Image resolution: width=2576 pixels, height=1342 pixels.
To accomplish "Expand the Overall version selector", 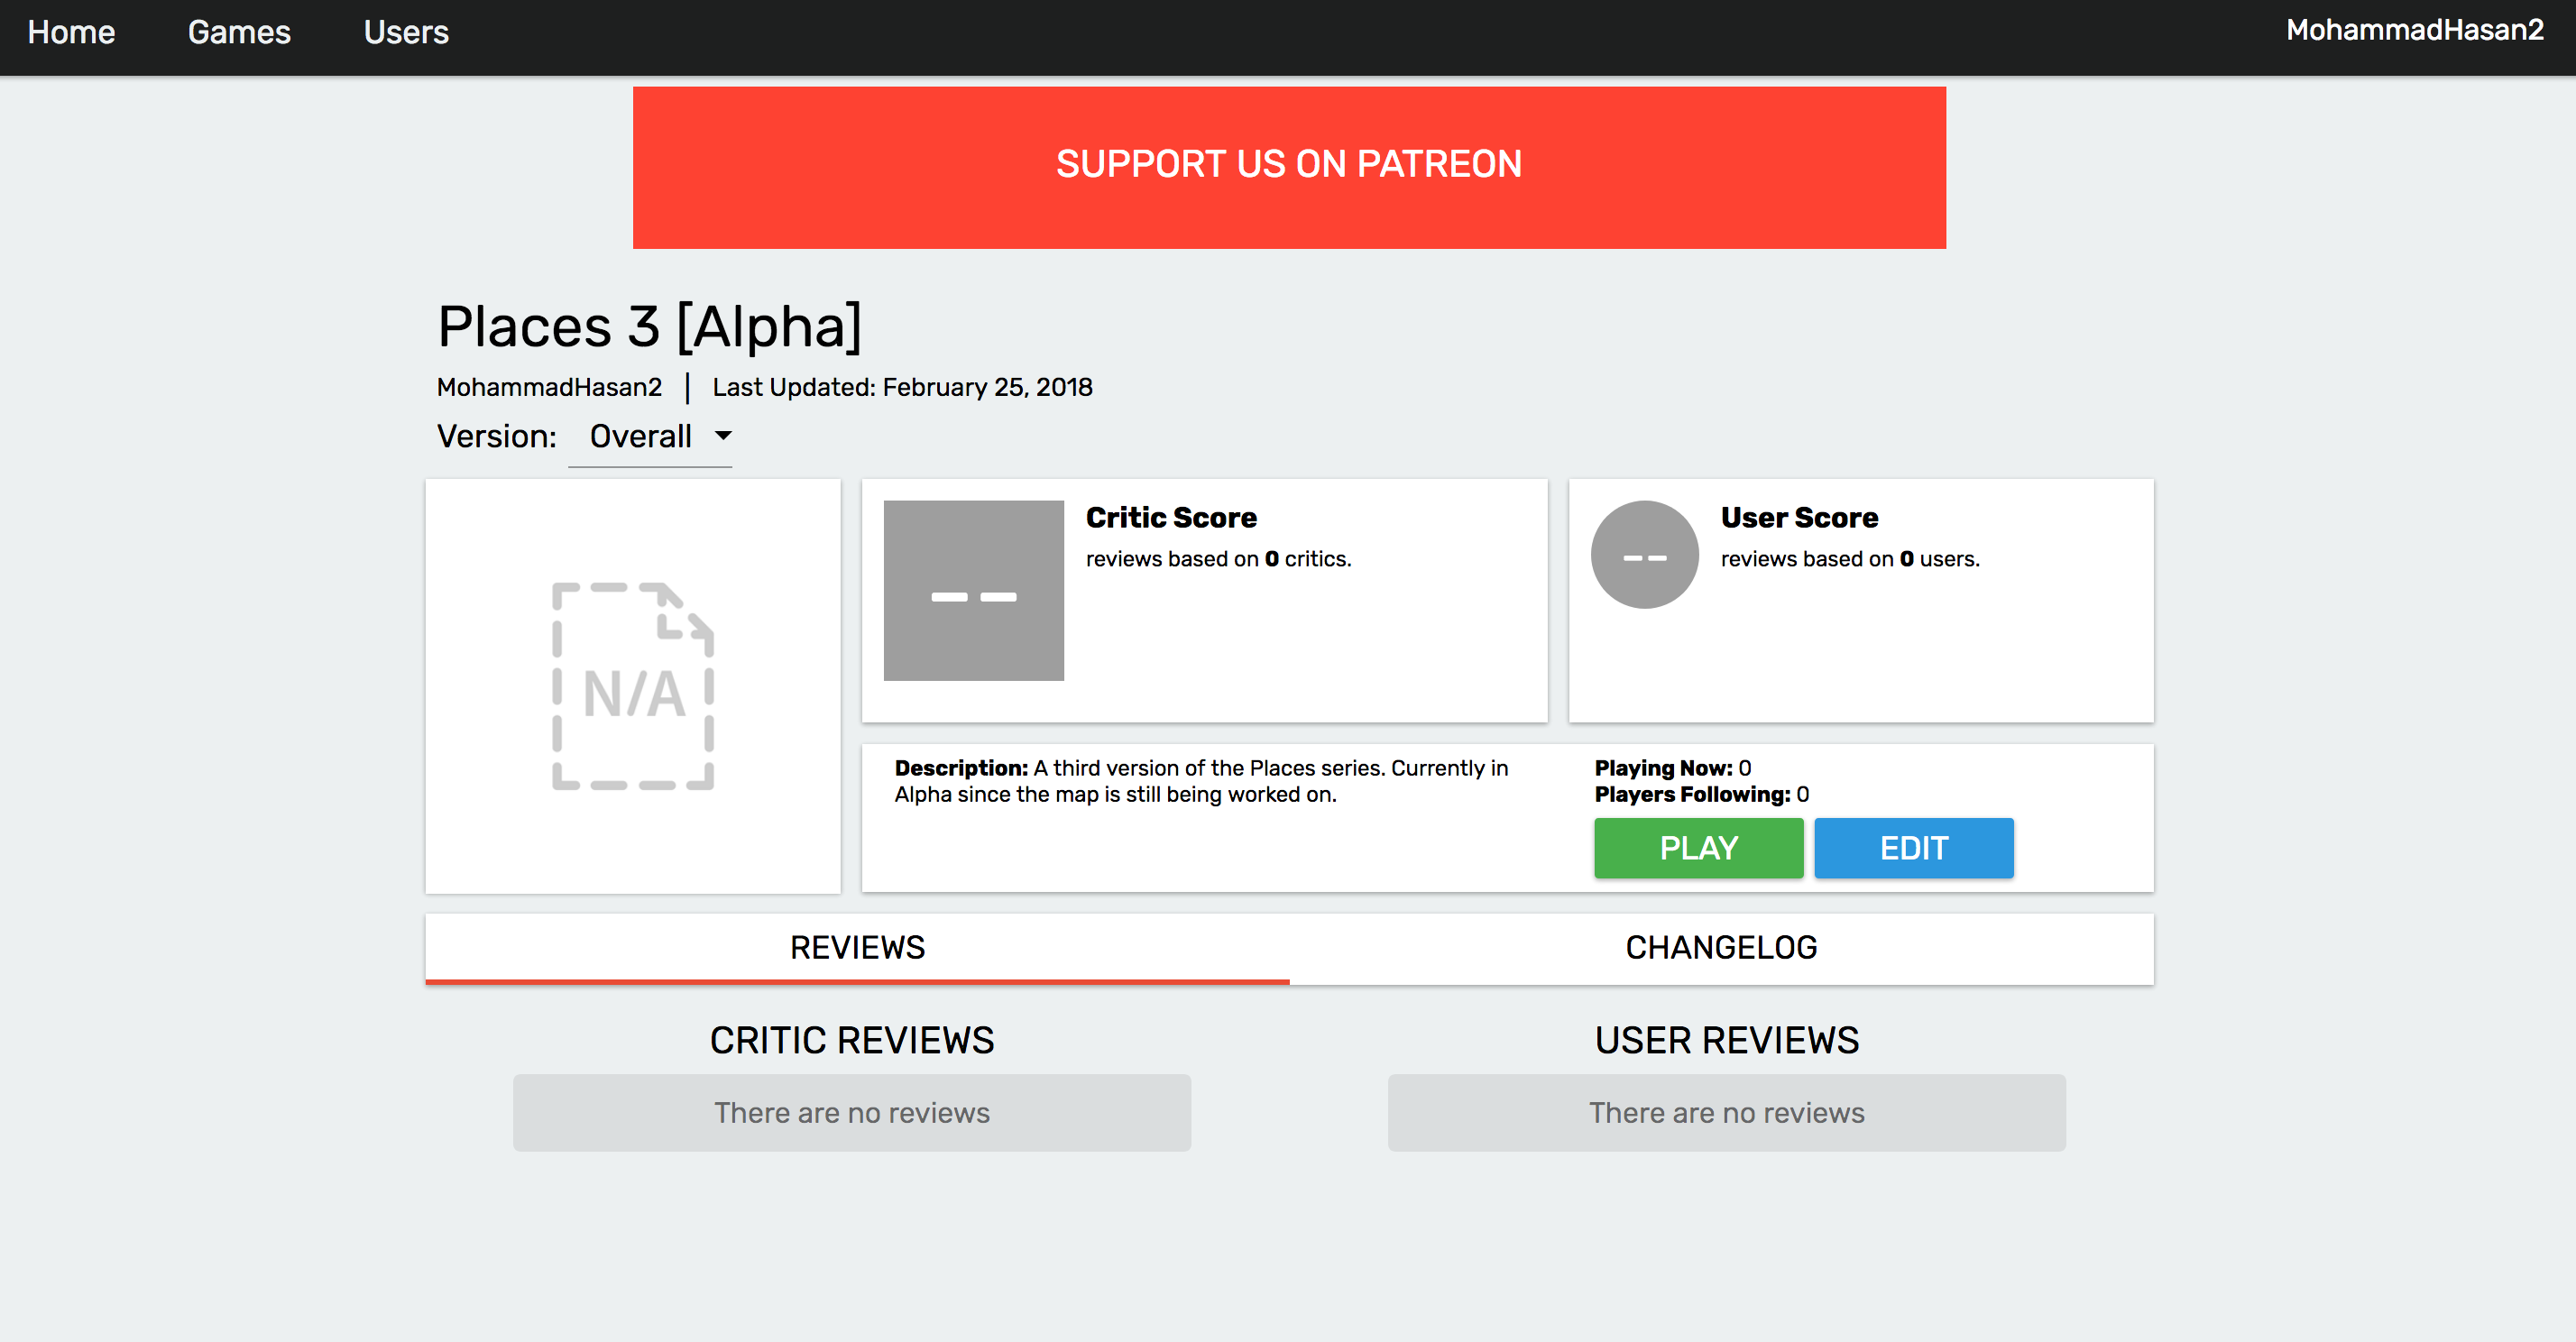I will tap(661, 436).
